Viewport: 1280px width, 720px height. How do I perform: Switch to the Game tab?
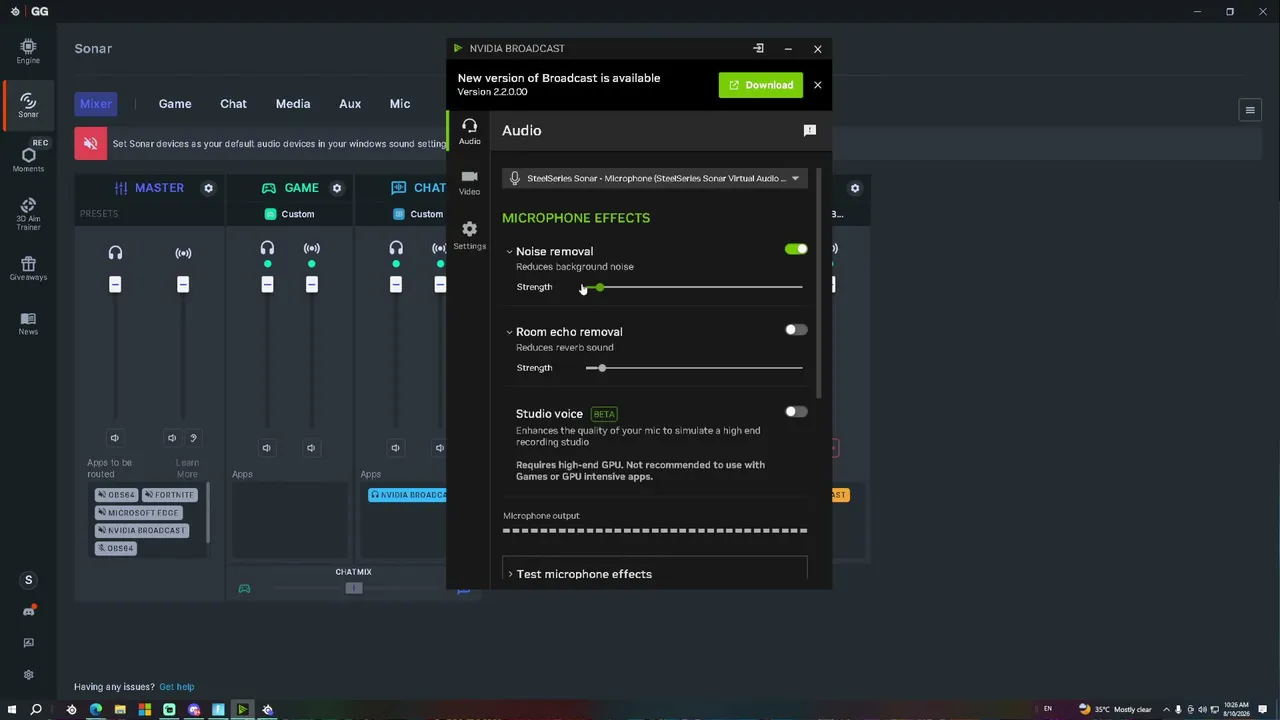(x=175, y=104)
